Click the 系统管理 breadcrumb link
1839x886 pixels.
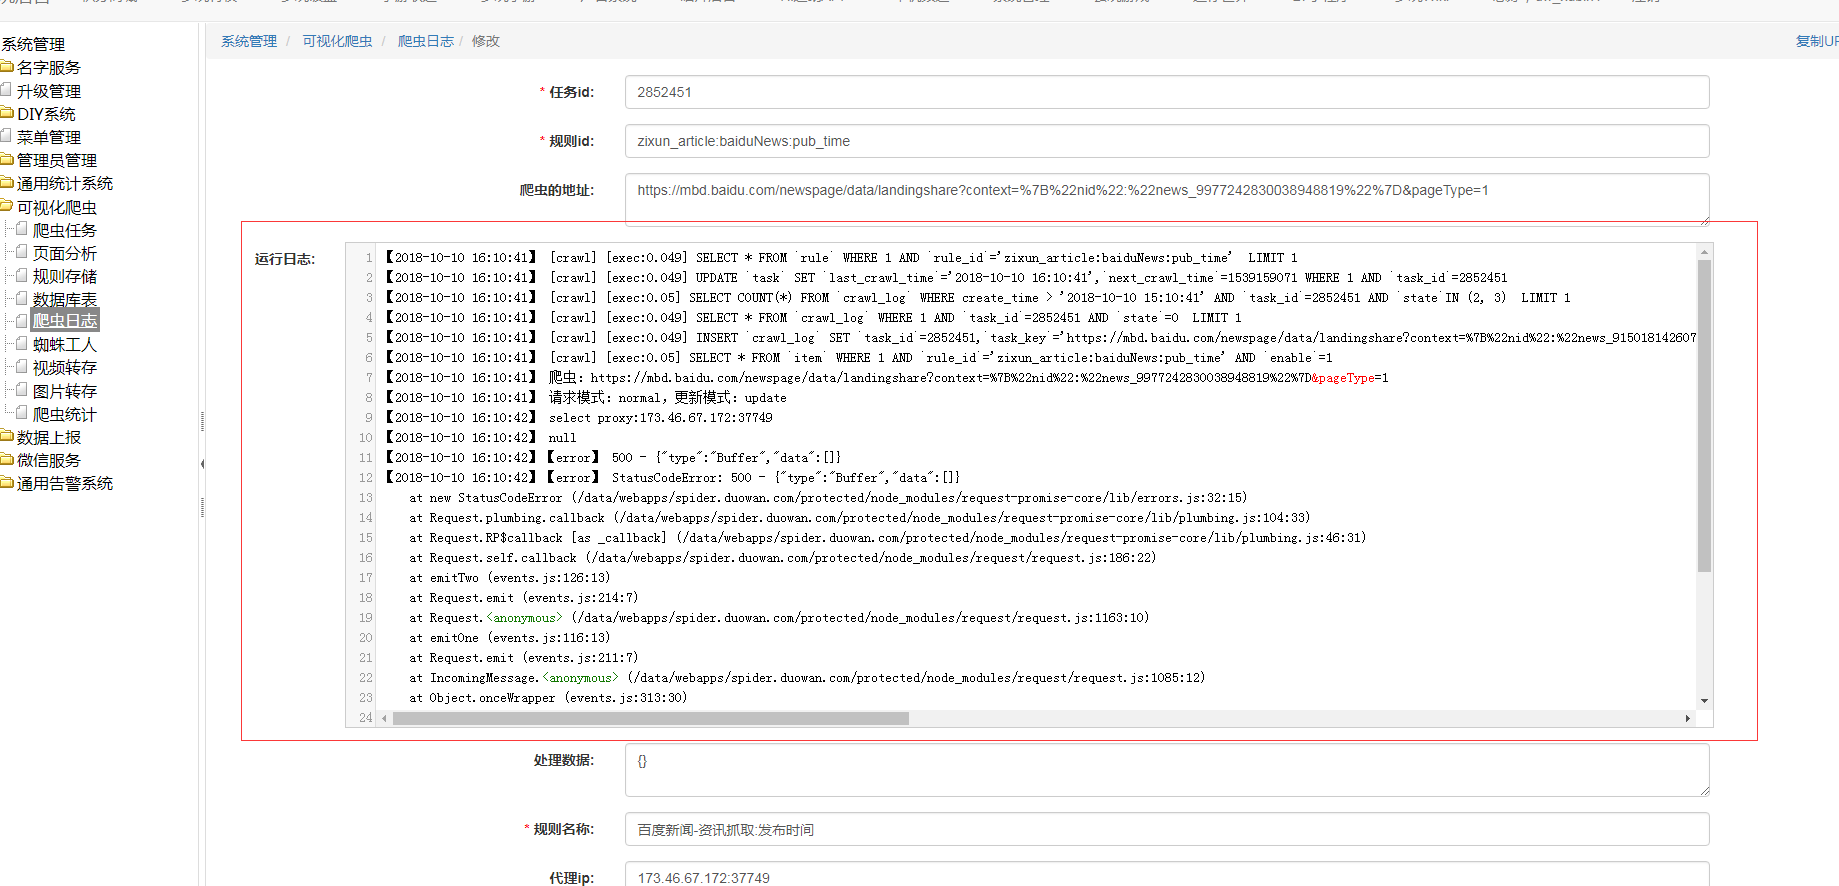(x=249, y=41)
